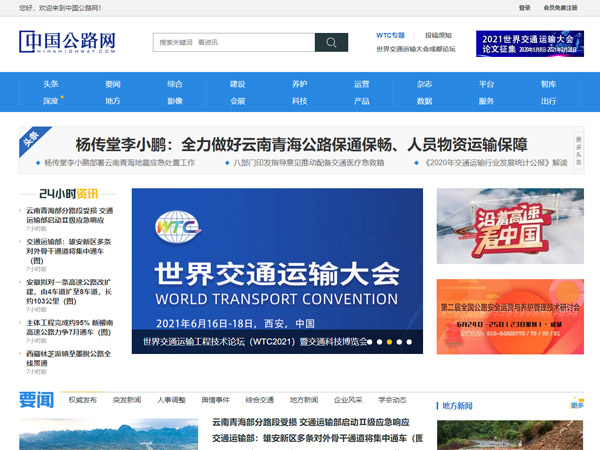Focus the keyword search input field
600x450 pixels.
click(234, 42)
